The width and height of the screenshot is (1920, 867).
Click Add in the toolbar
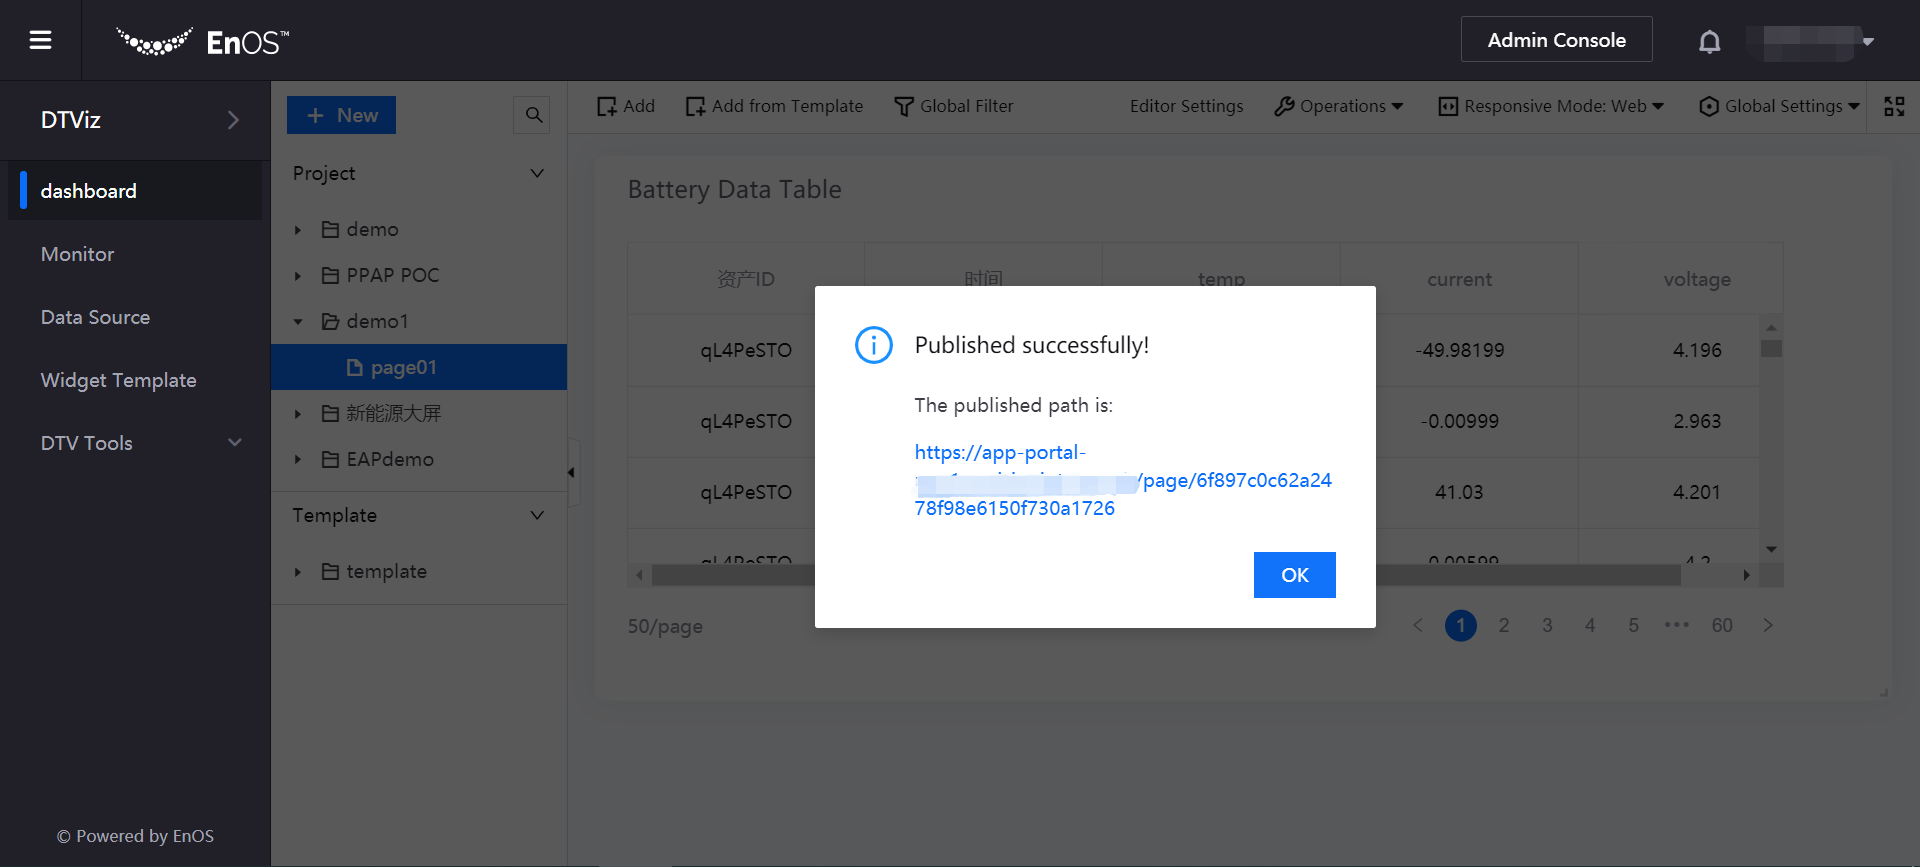[626, 106]
